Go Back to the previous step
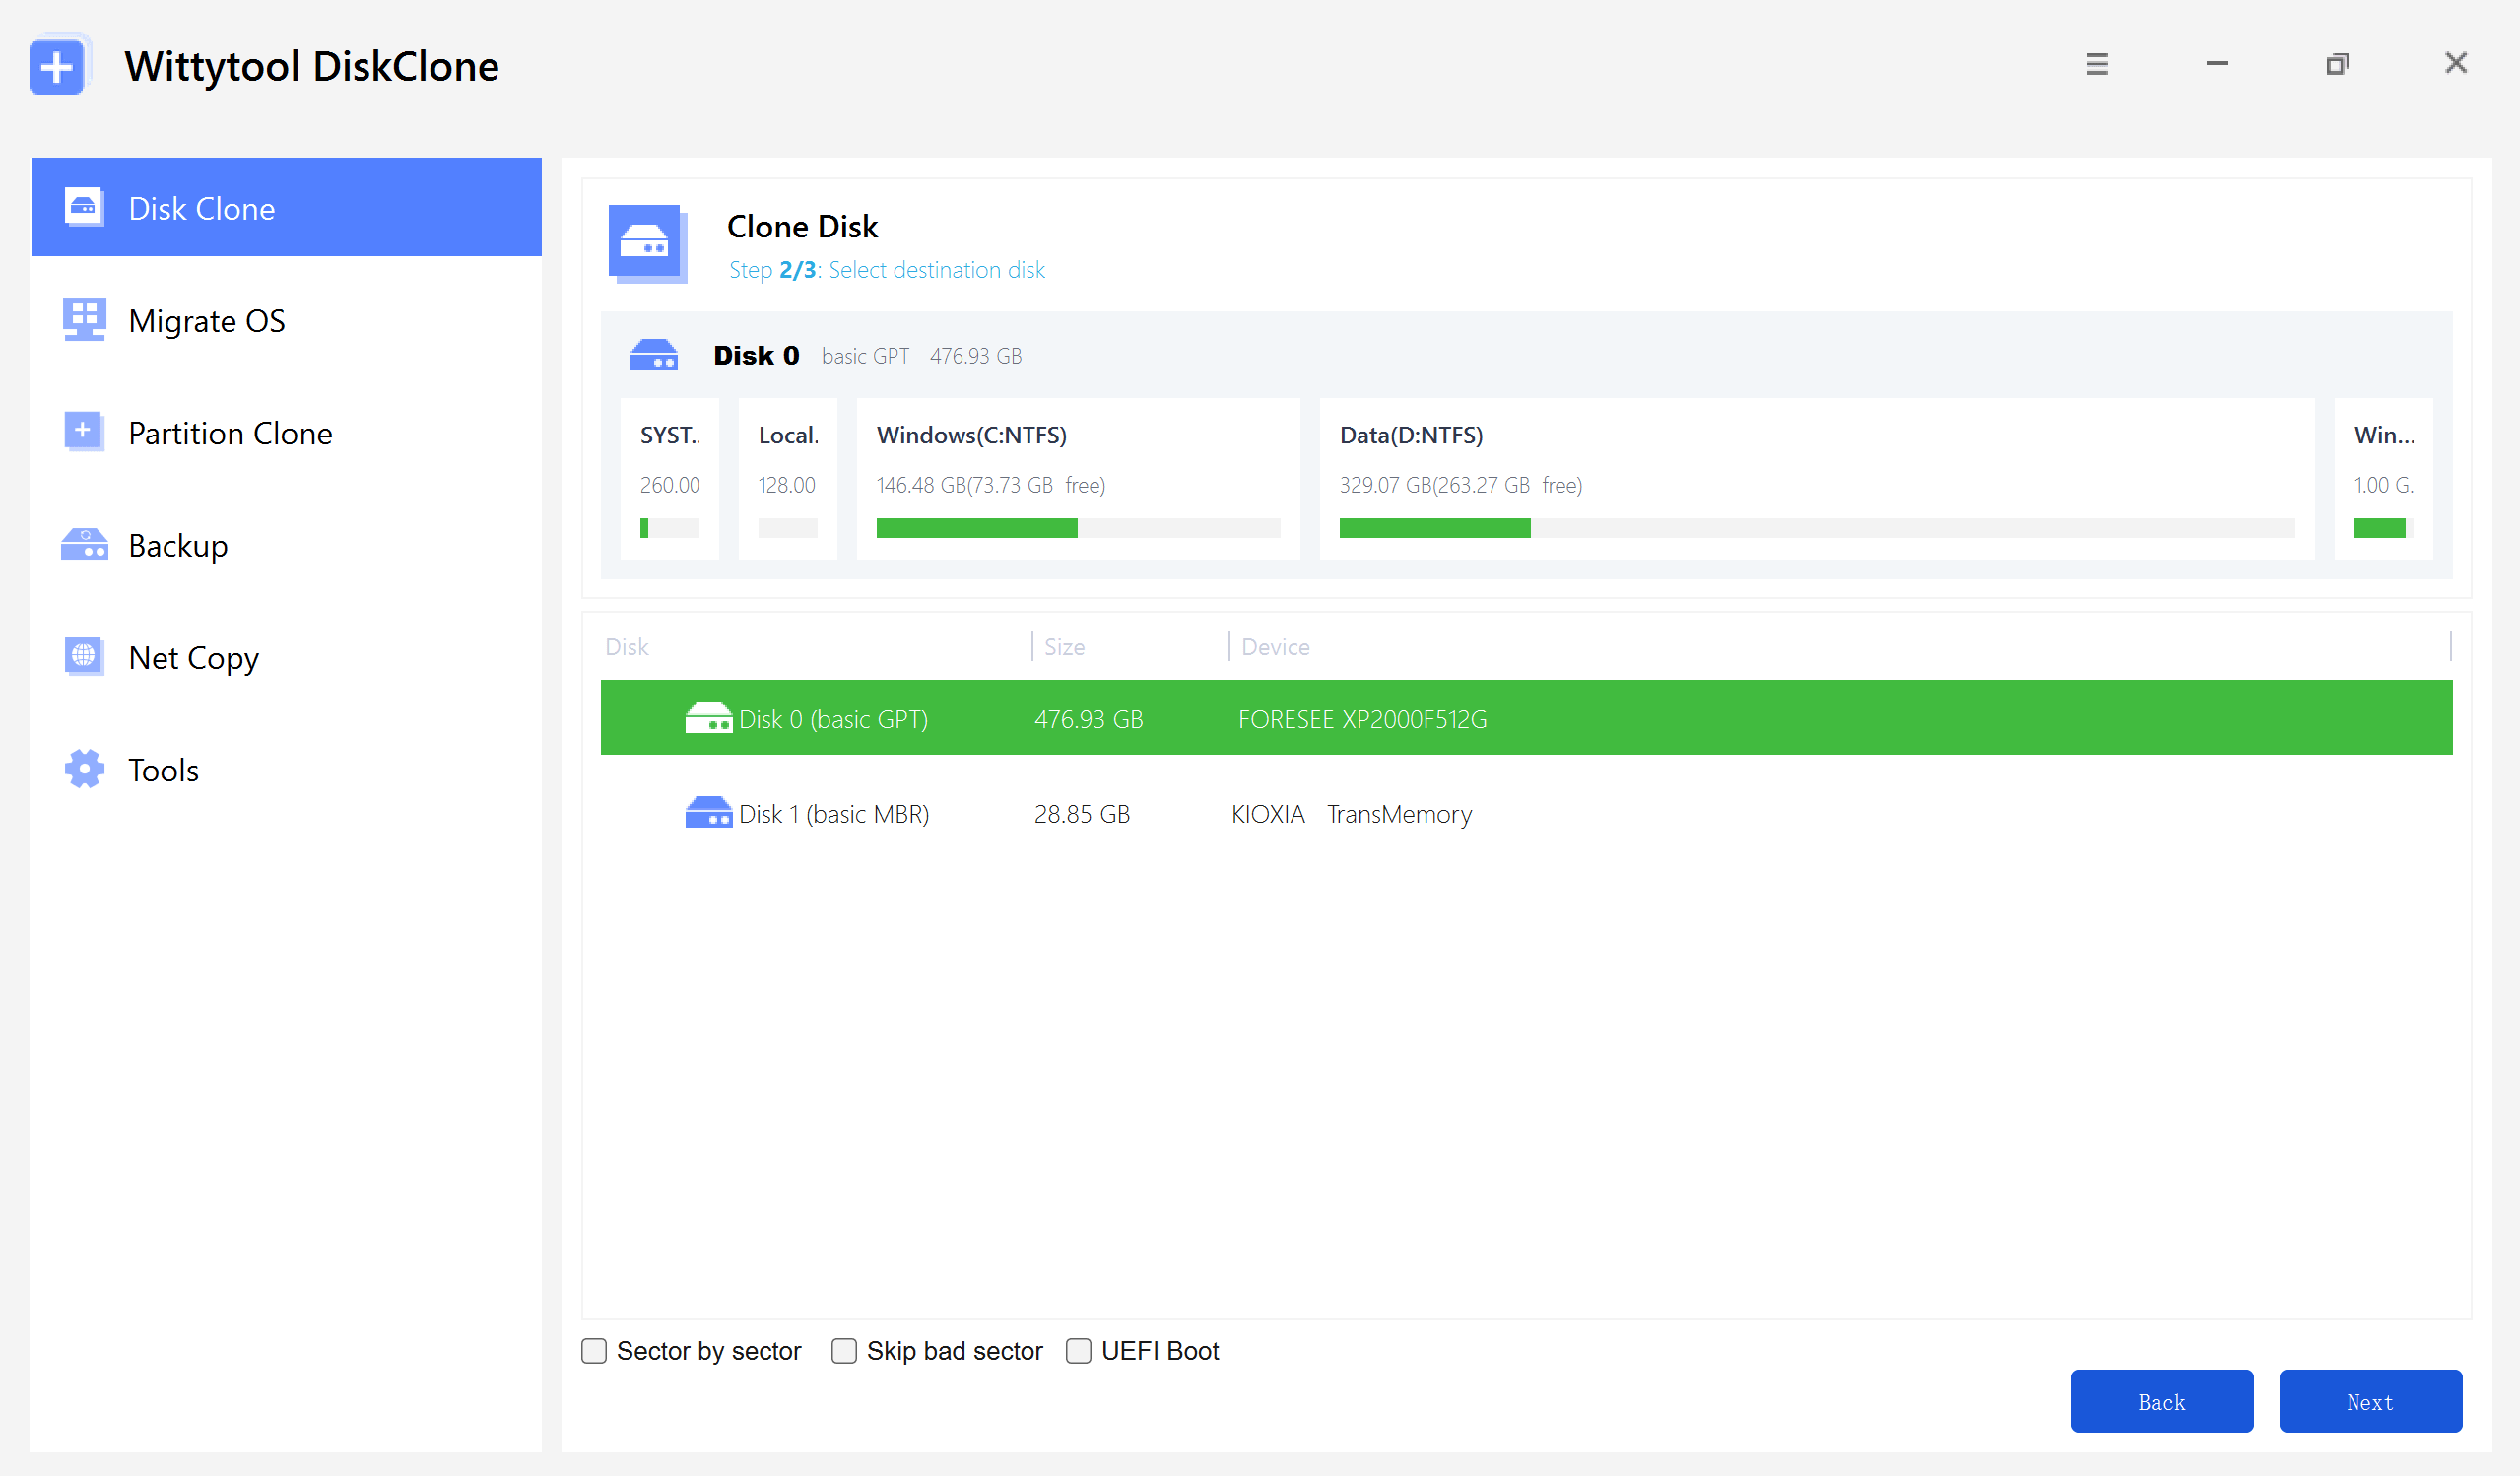The width and height of the screenshot is (2520, 1476). point(2161,1401)
